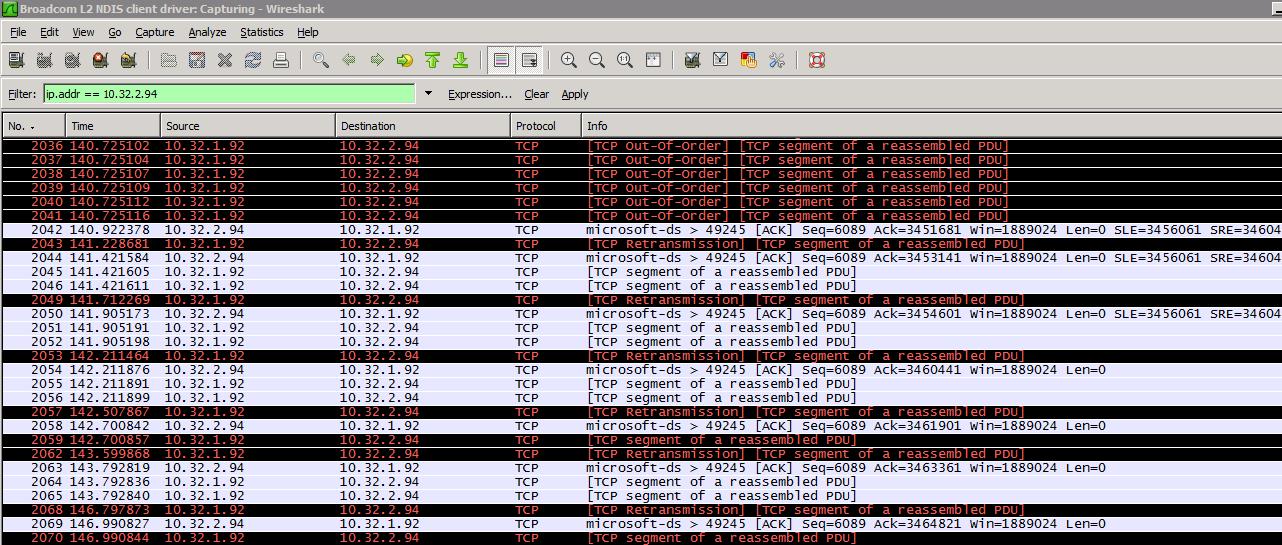Toggle auto scroll during live capture
This screenshot has height=545, width=1282.
(530, 60)
